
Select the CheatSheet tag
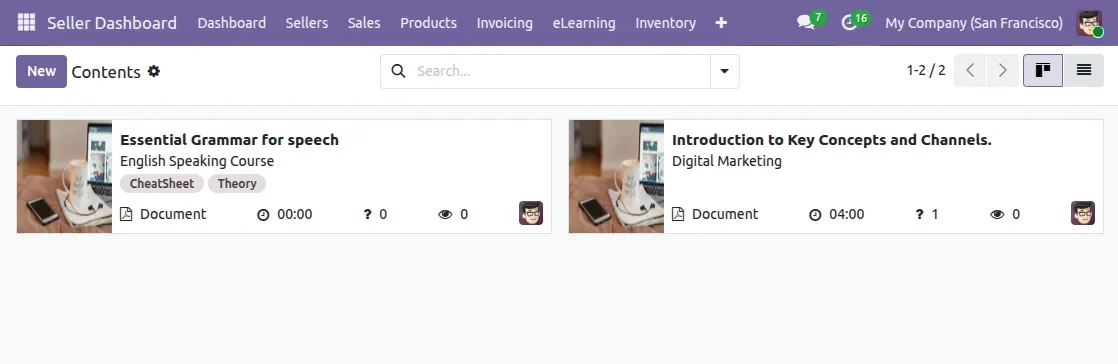pyautogui.click(x=162, y=184)
